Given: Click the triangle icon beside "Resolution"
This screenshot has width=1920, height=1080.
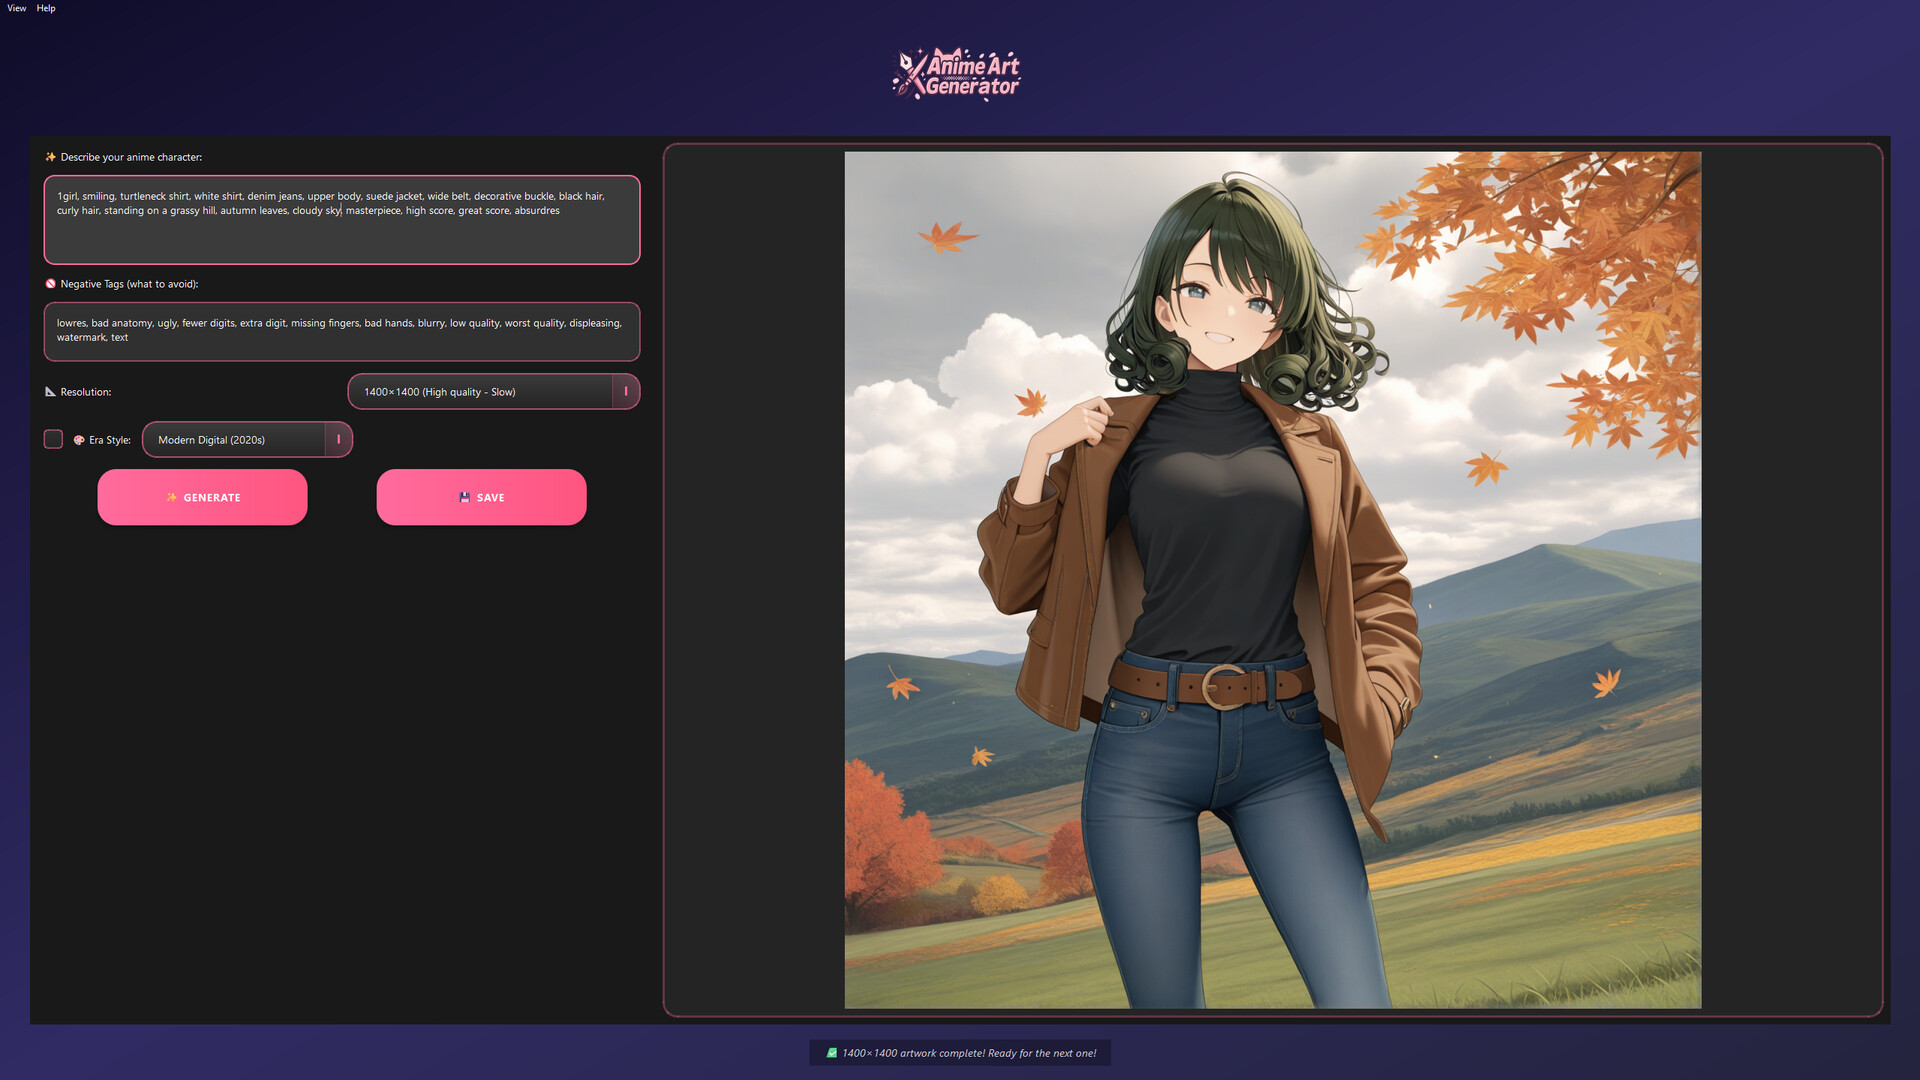Looking at the screenshot, I should click(50, 392).
